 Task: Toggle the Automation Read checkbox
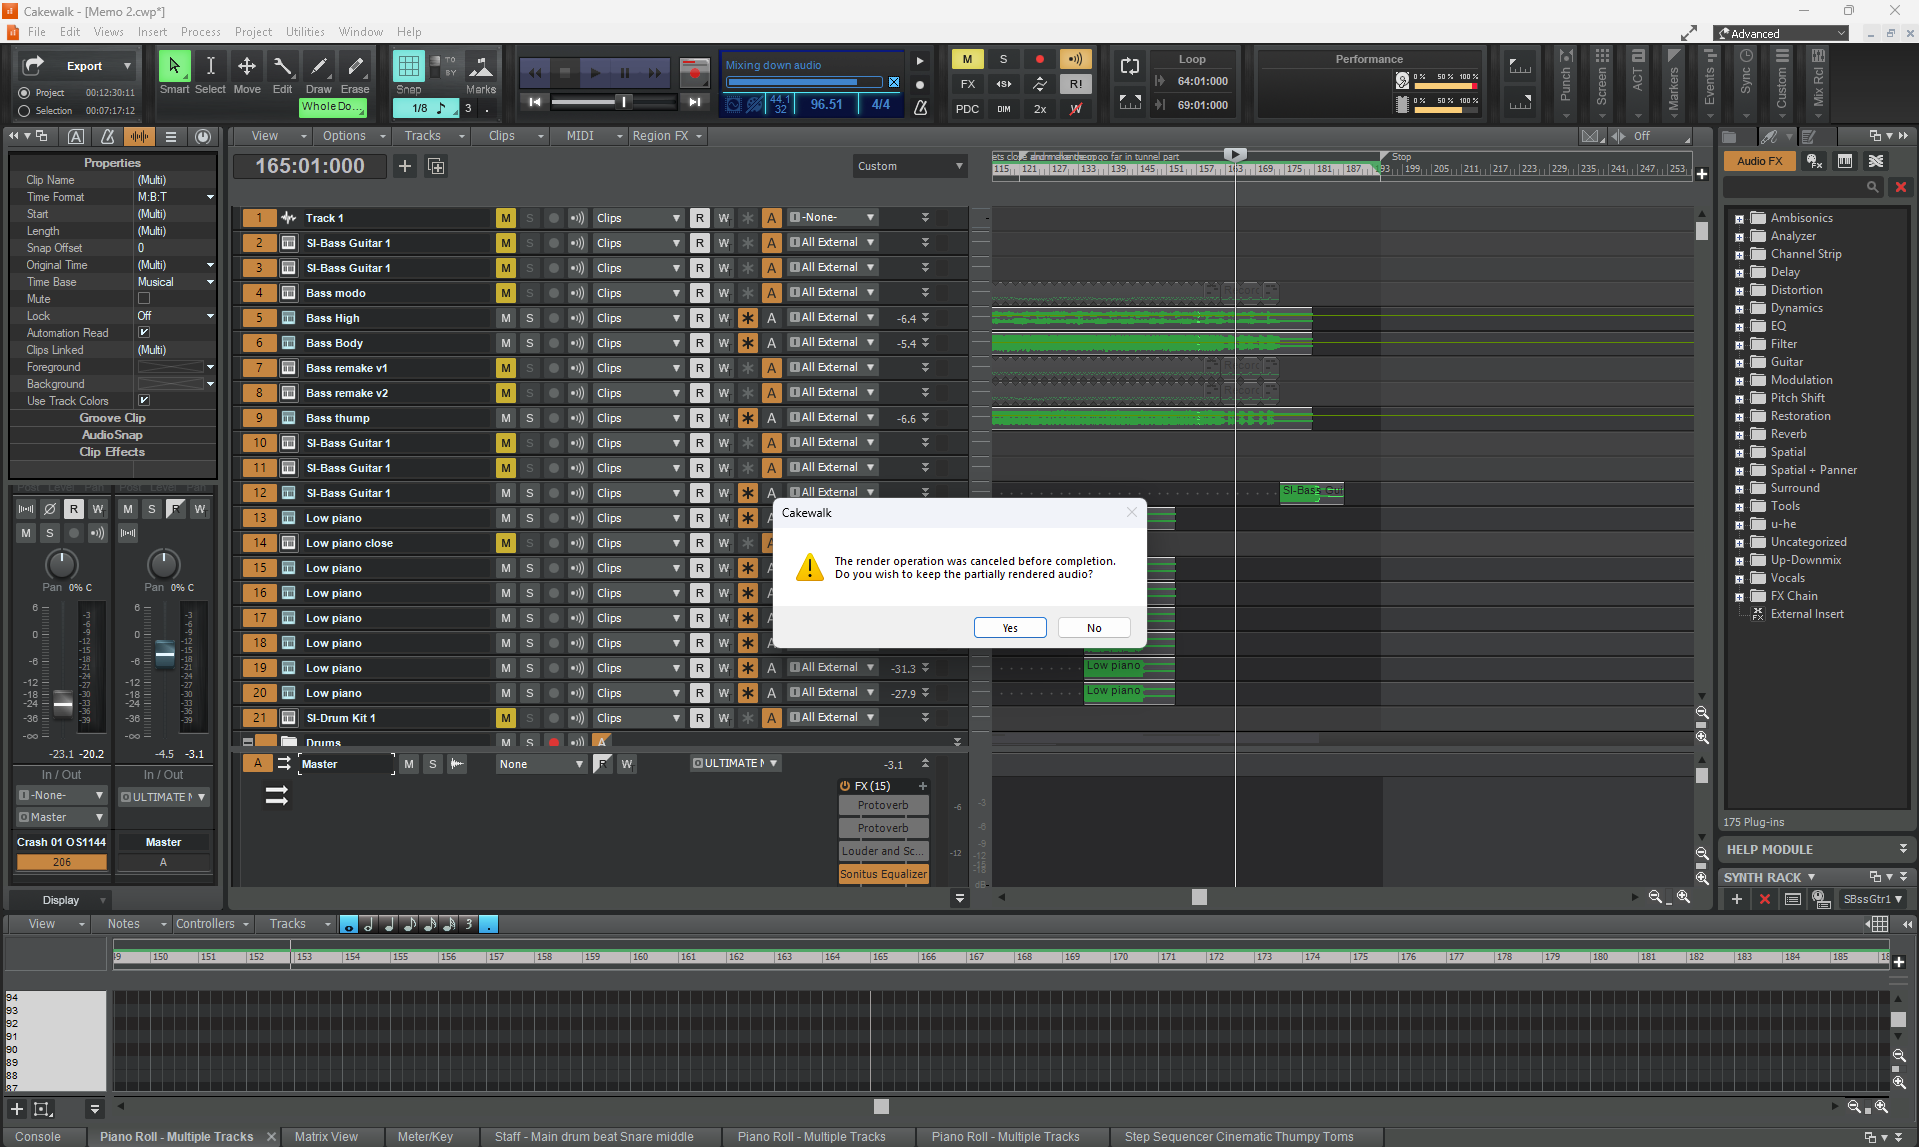click(x=144, y=333)
